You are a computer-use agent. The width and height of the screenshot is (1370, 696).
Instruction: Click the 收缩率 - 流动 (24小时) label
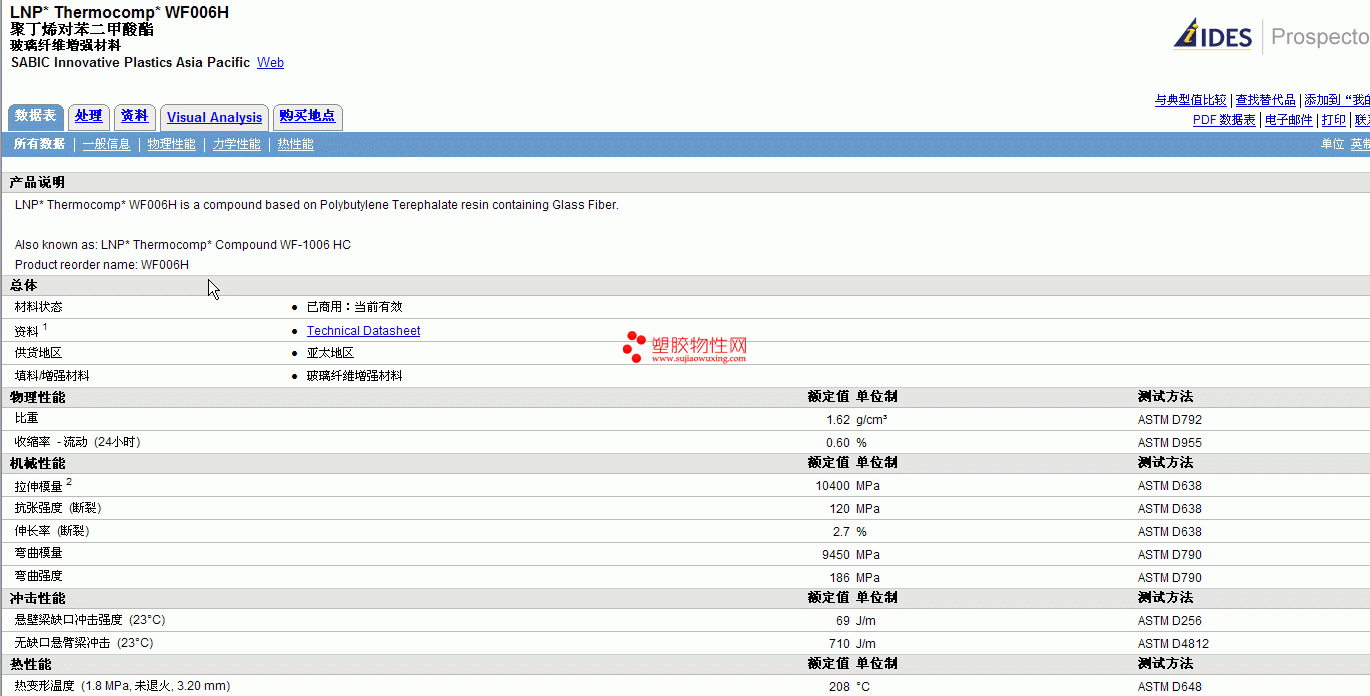(78, 442)
